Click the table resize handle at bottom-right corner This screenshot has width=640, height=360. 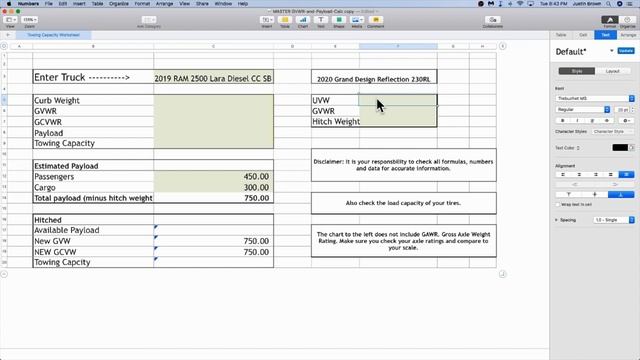(502, 274)
